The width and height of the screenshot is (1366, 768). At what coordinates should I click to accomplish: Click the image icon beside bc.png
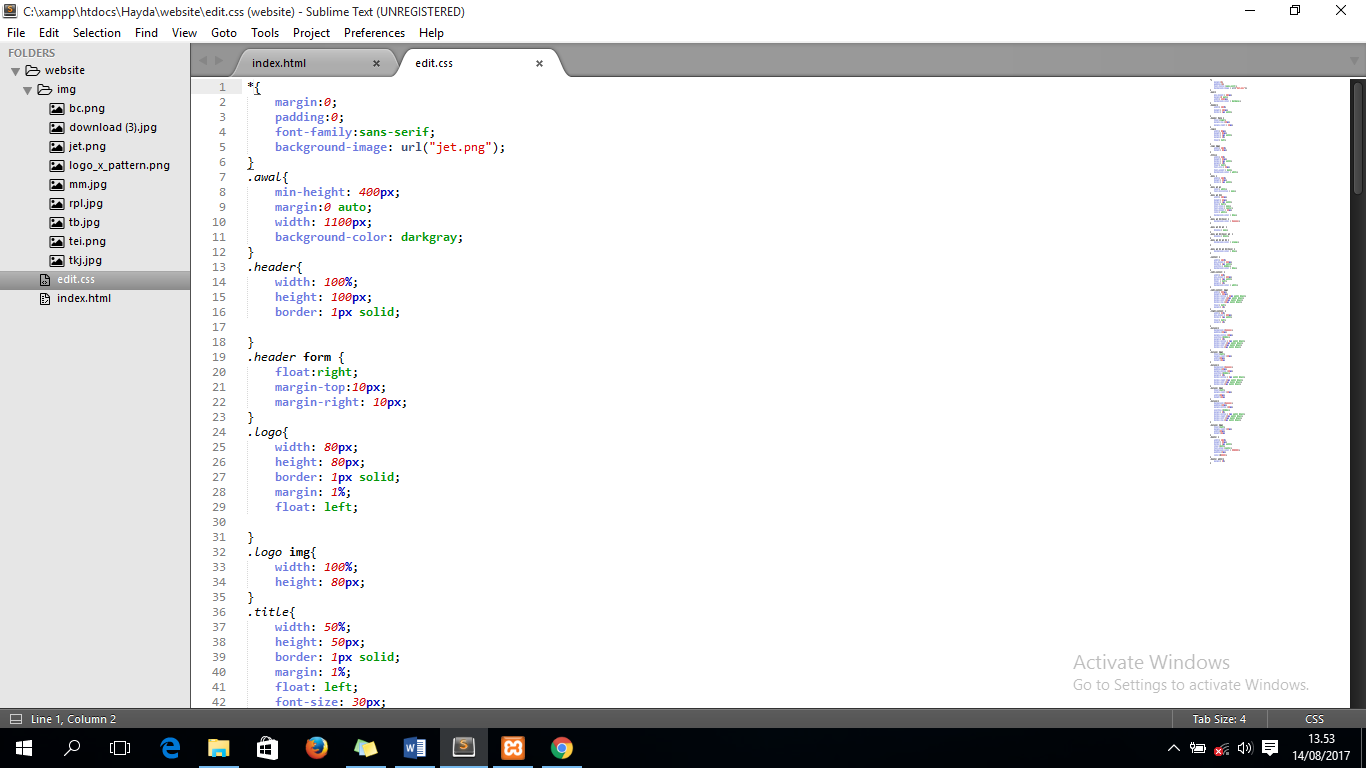(57, 108)
